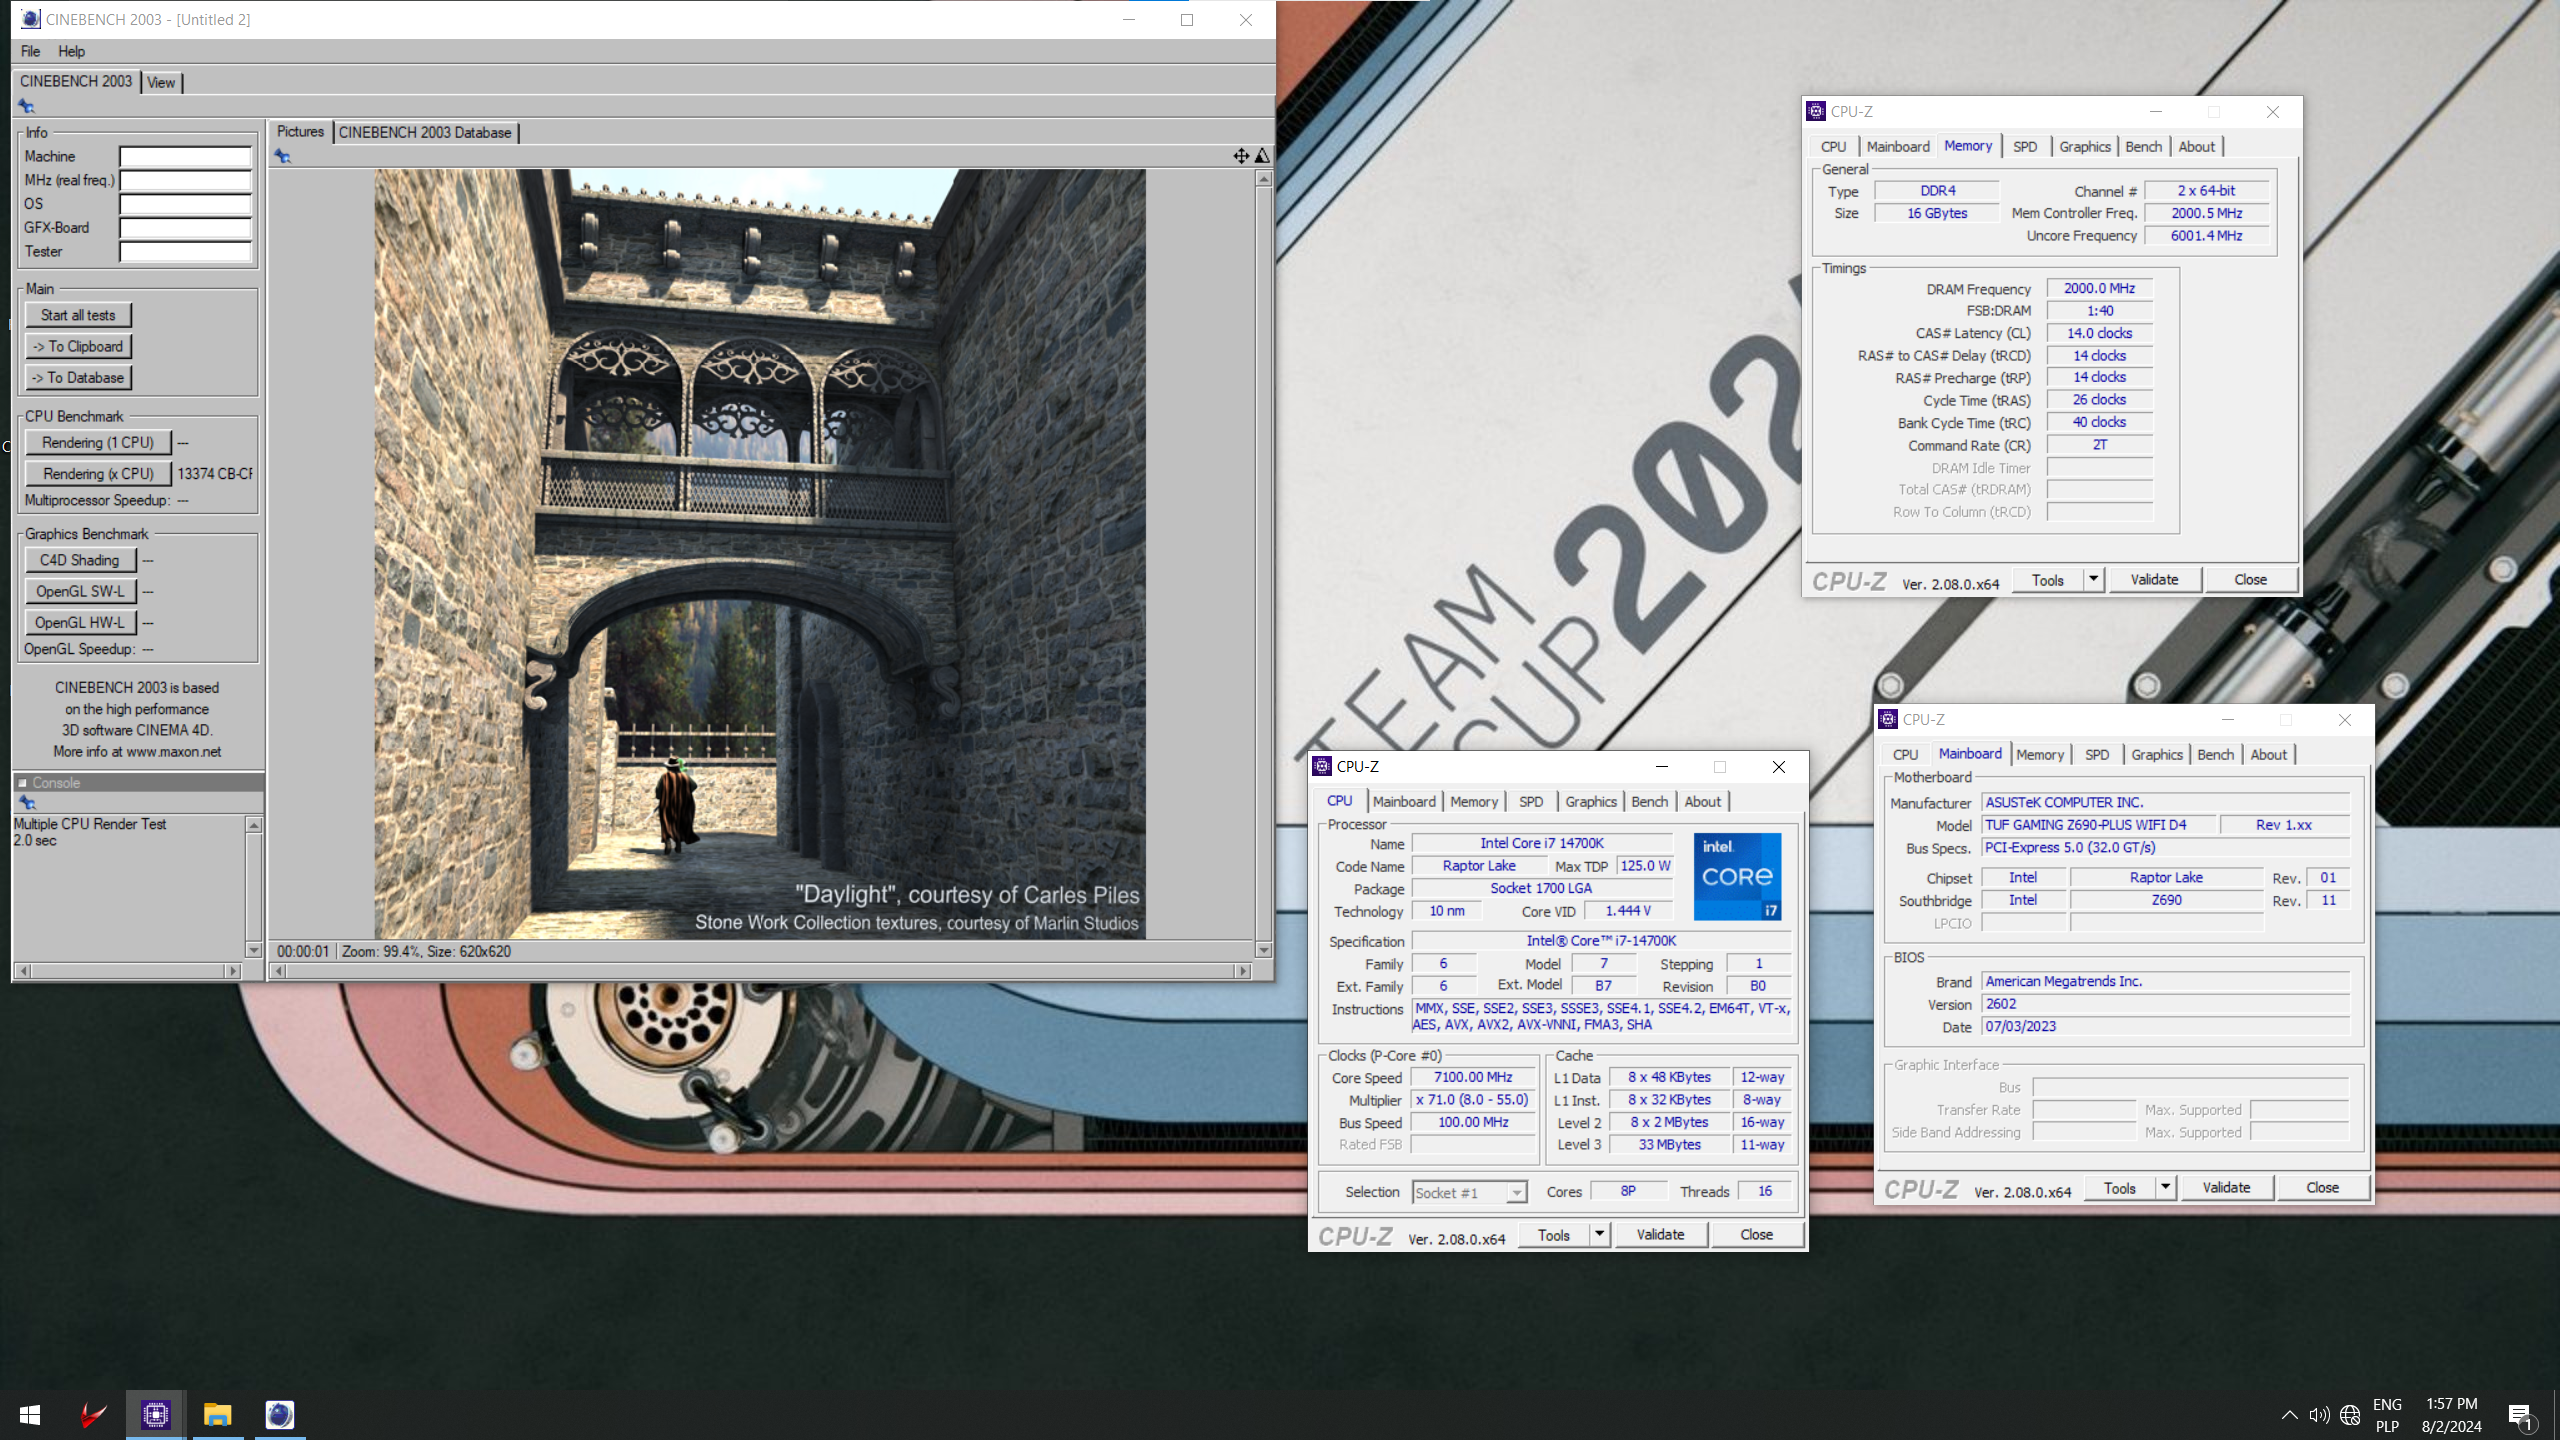Open CPU-Z from the taskbar
This screenshot has width=2560, height=1440.
pos(155,1415)
